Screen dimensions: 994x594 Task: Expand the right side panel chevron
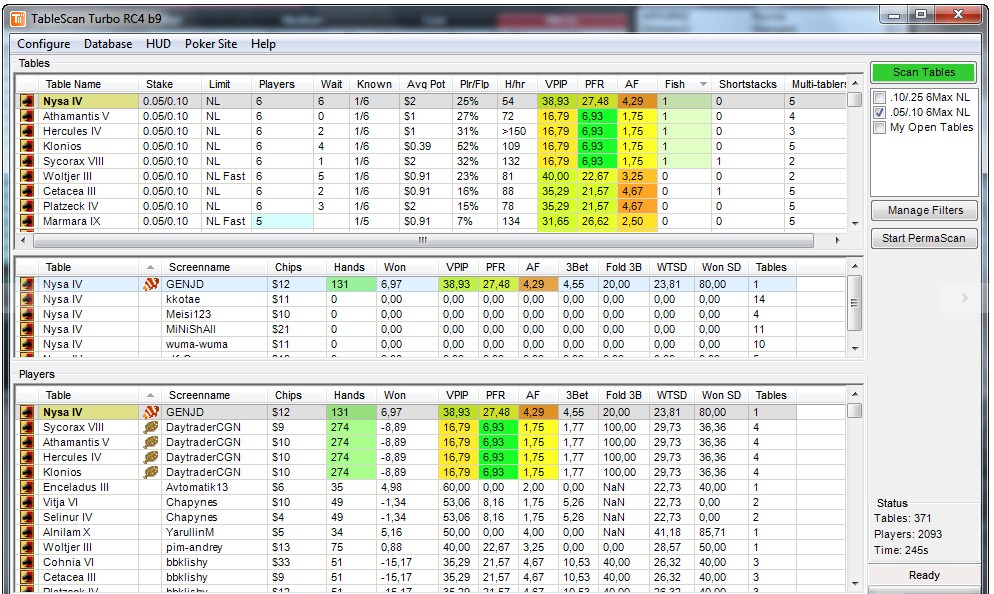962,297
